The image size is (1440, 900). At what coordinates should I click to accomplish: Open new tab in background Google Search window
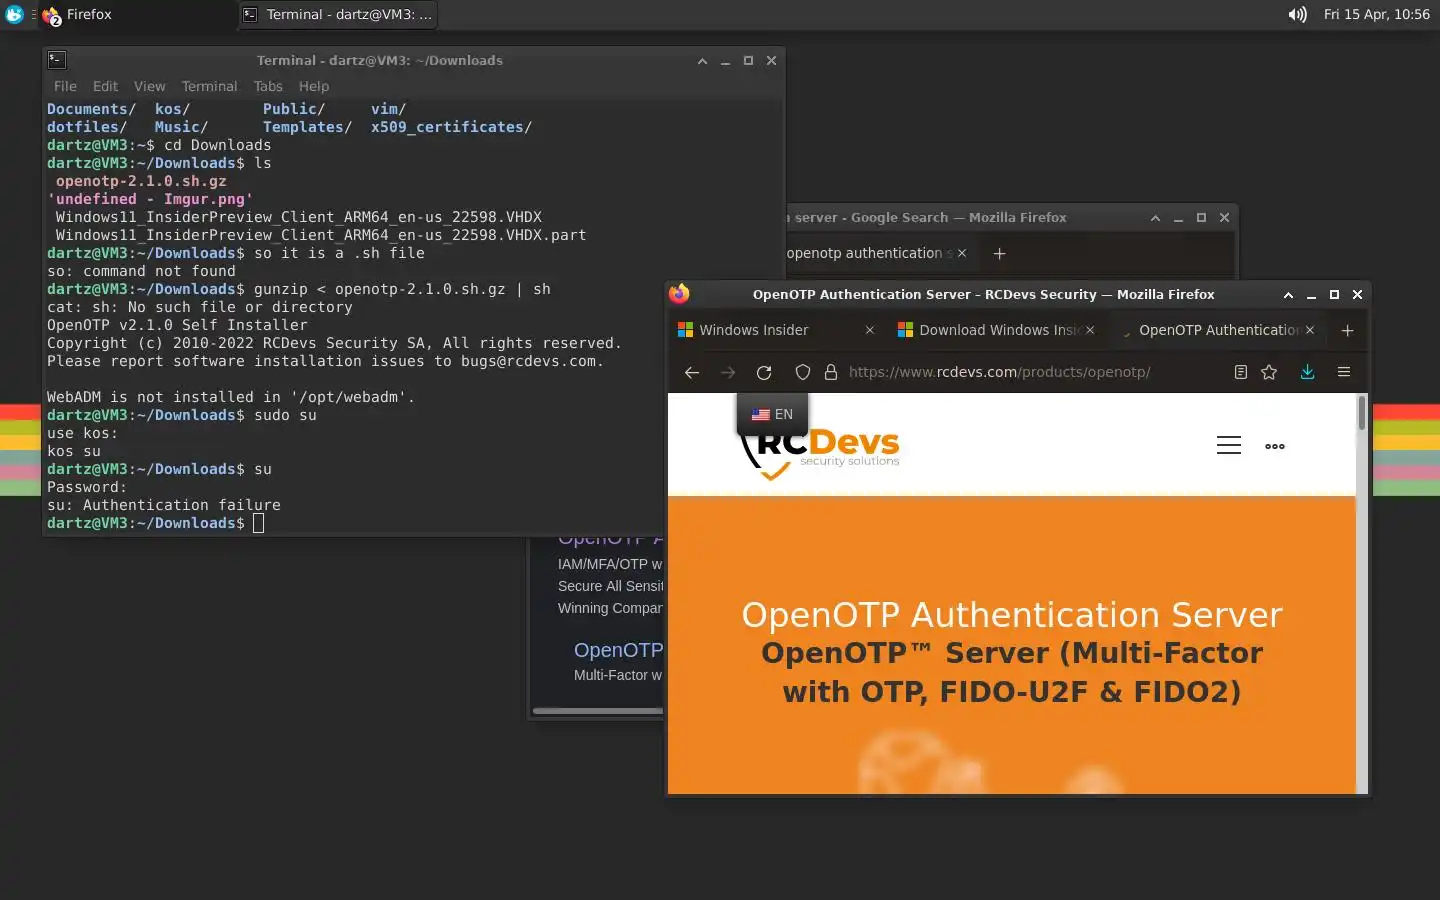tap(999, 254)
